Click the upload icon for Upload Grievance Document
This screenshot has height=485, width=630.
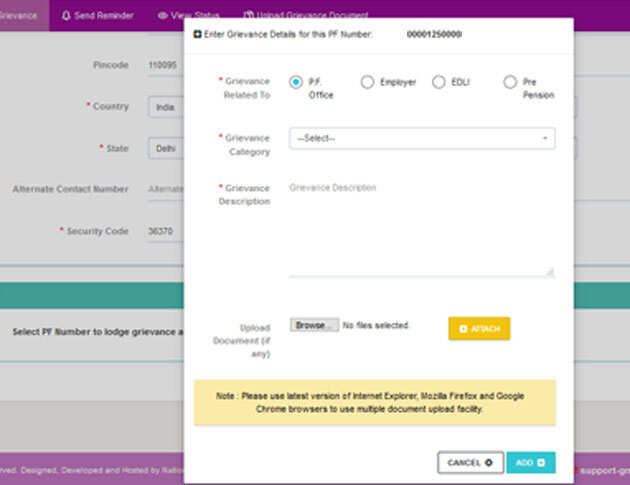point(248,16)
